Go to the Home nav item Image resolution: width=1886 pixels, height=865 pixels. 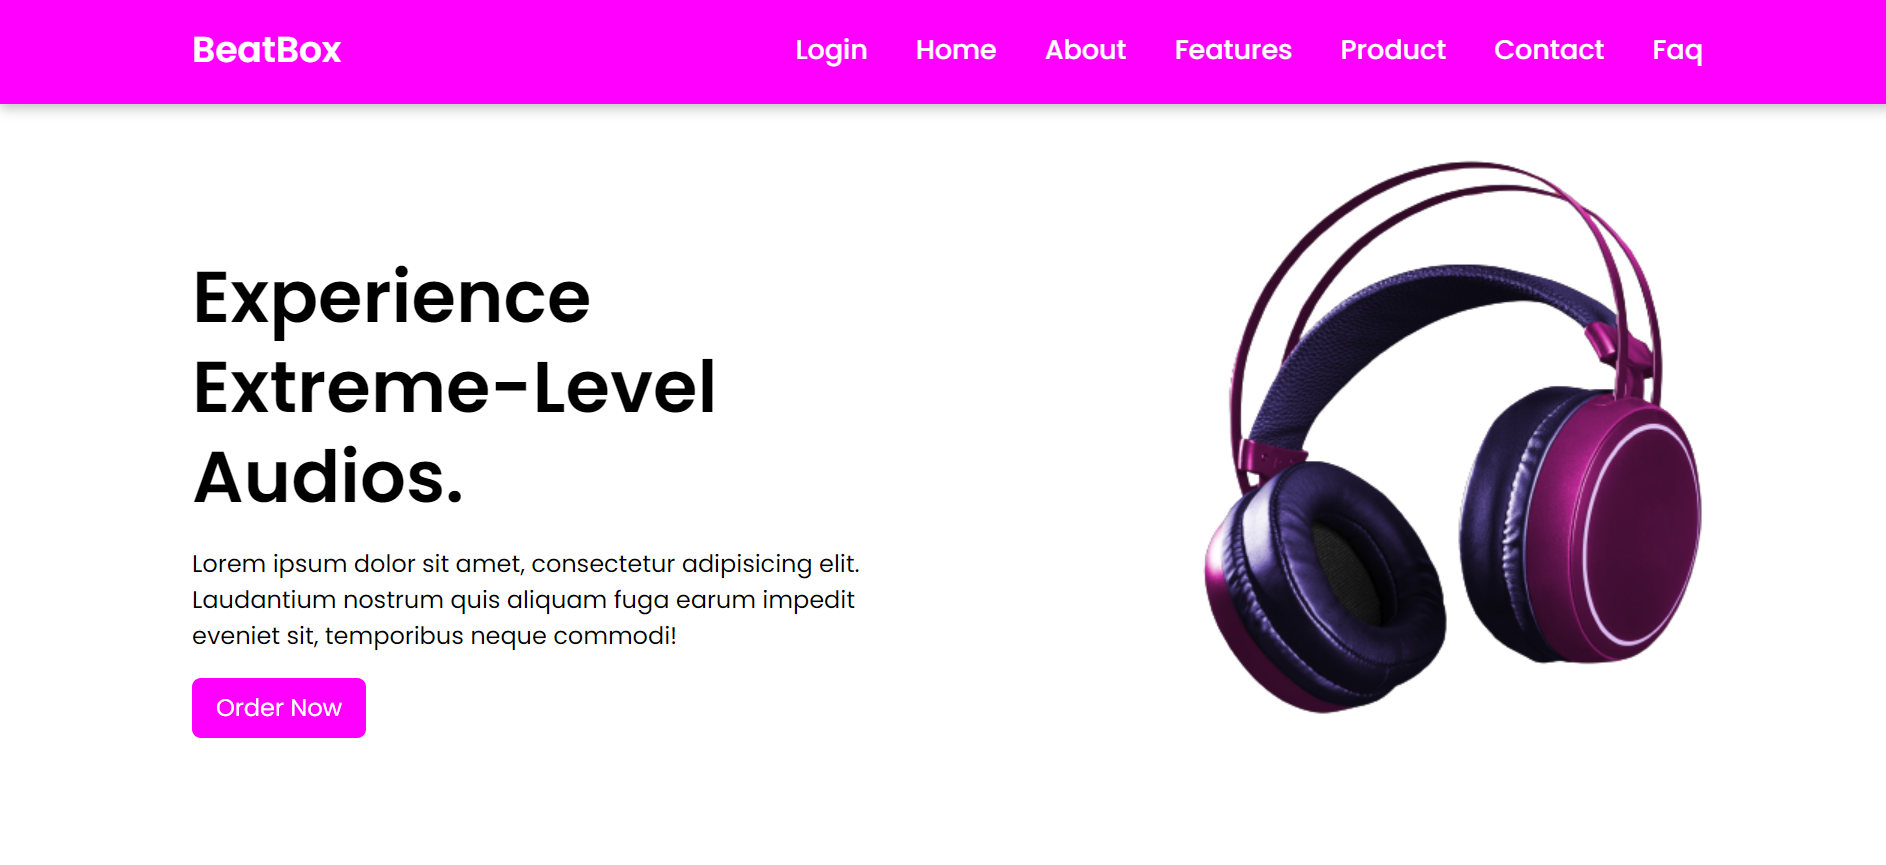point(956,50)
